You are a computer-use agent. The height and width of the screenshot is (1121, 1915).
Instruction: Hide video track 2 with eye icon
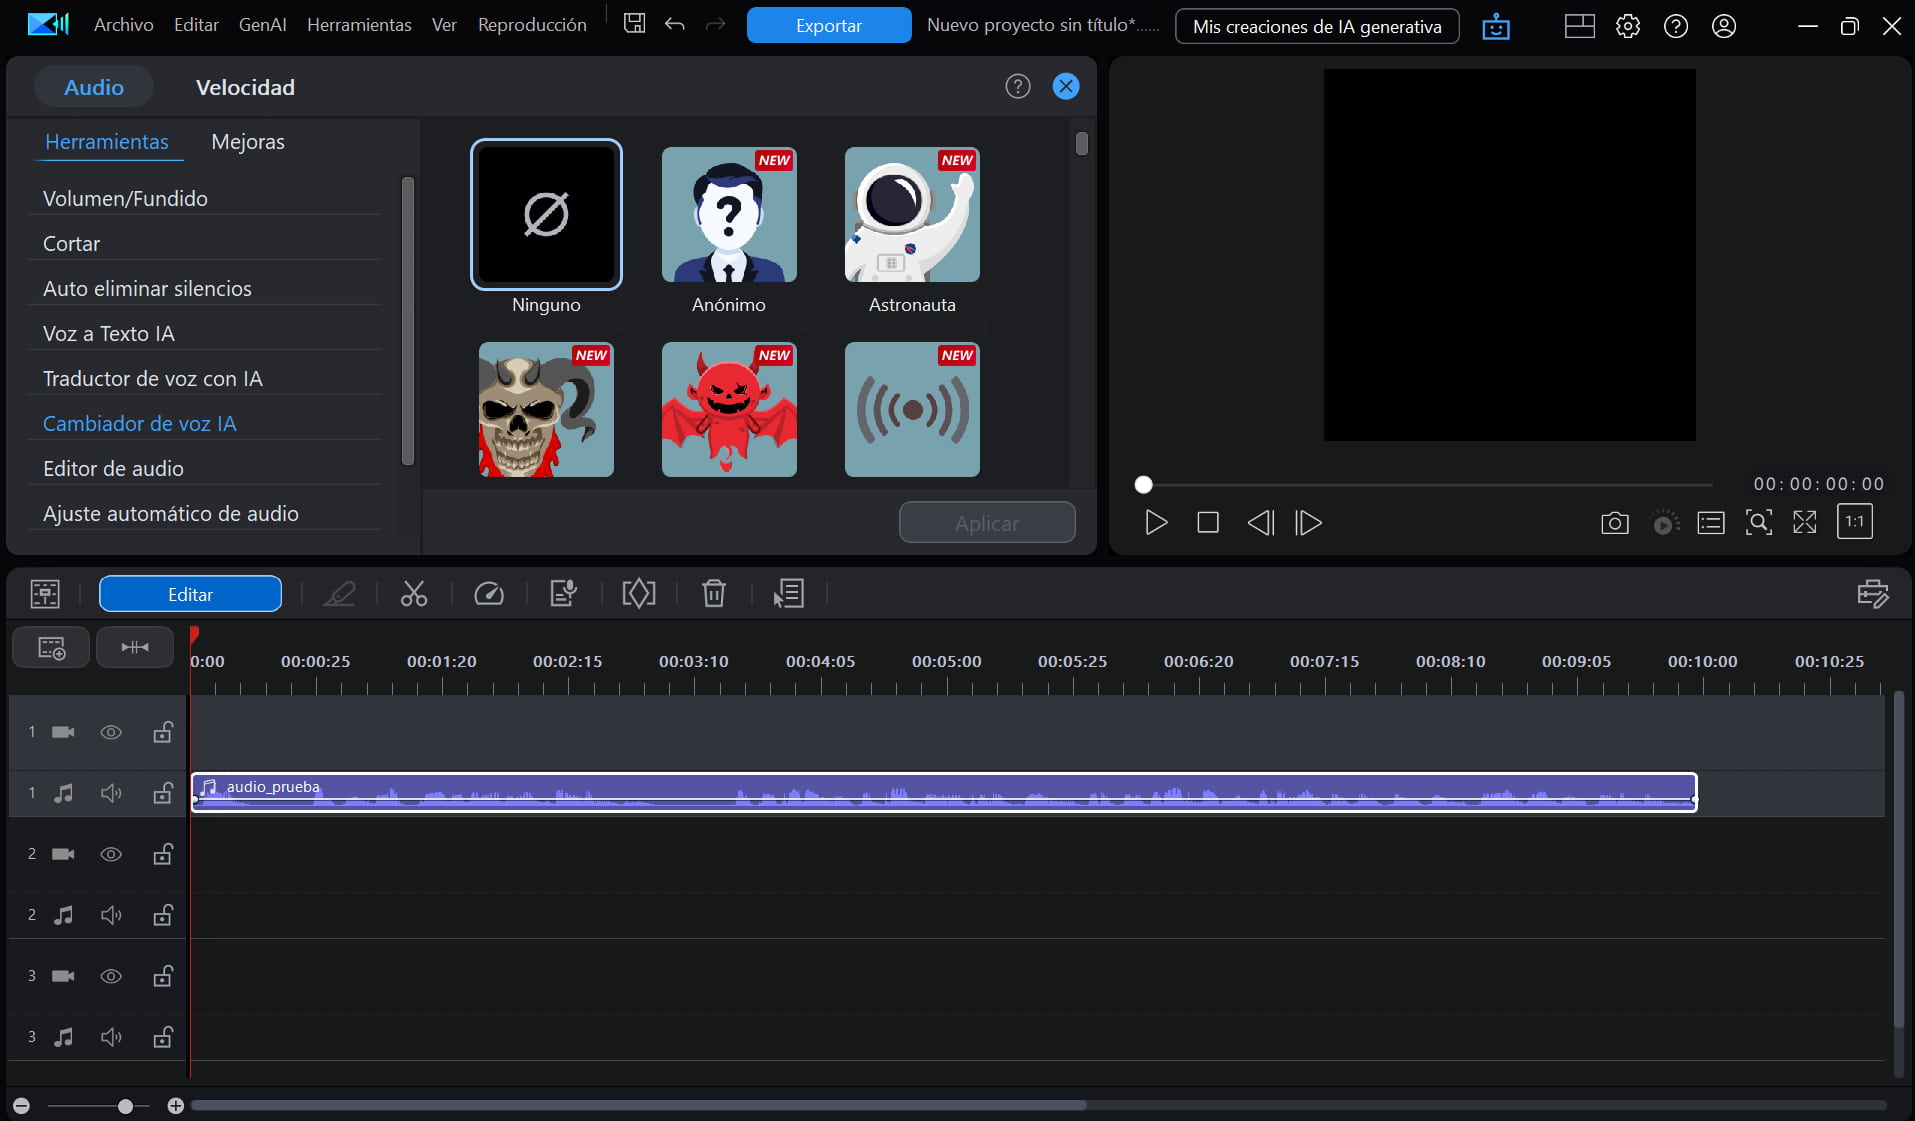pos(111,854)
